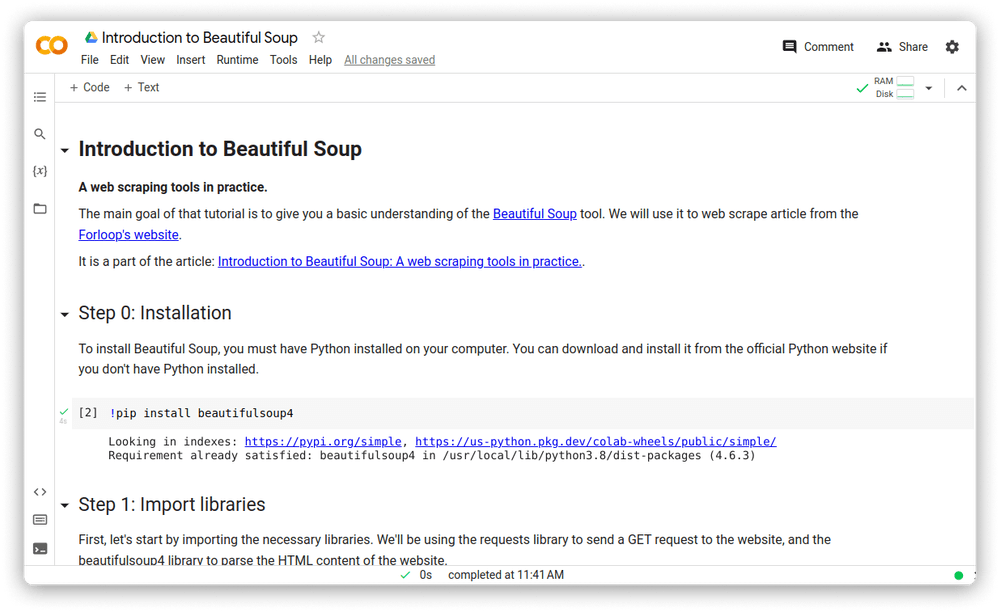Open the Runtime menu
Viewport: 1000px width, 612px height.
click(x=237, y=59)
